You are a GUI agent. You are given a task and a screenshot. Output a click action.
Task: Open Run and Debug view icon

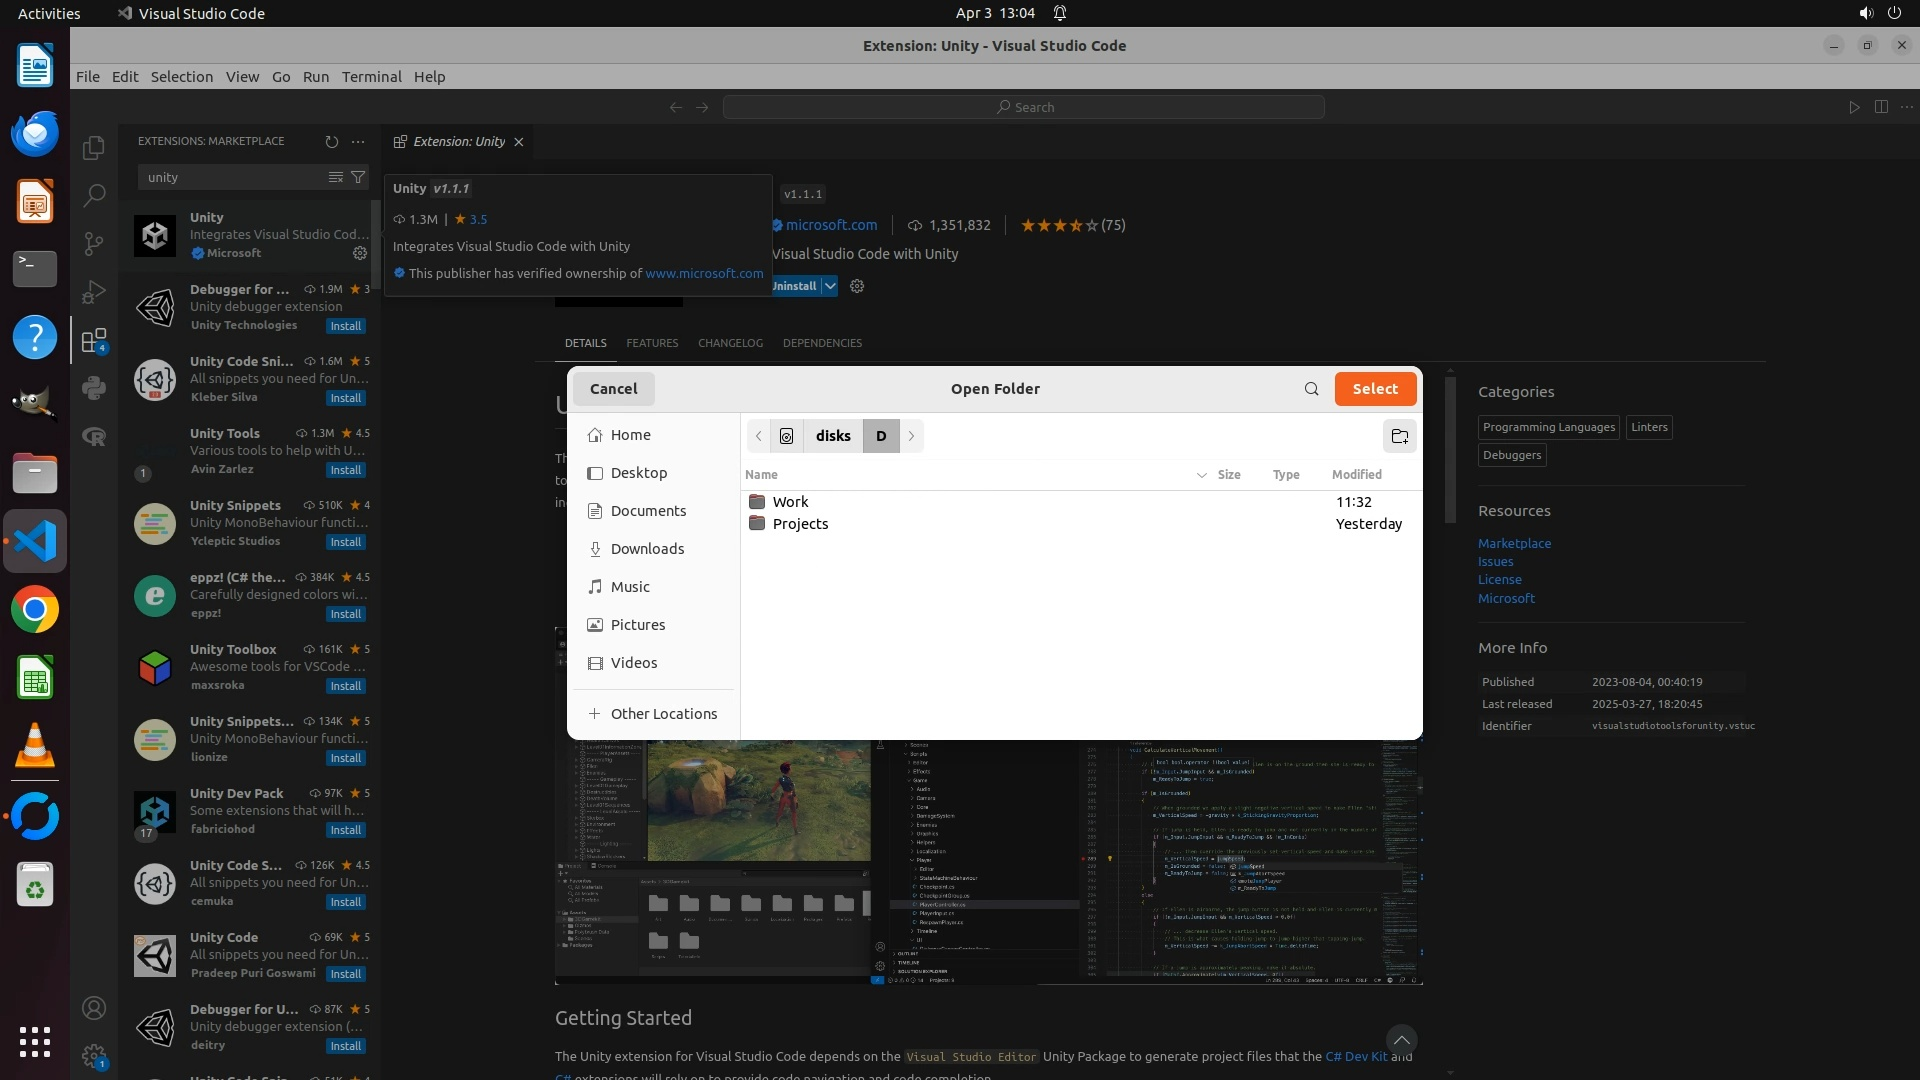94,291
